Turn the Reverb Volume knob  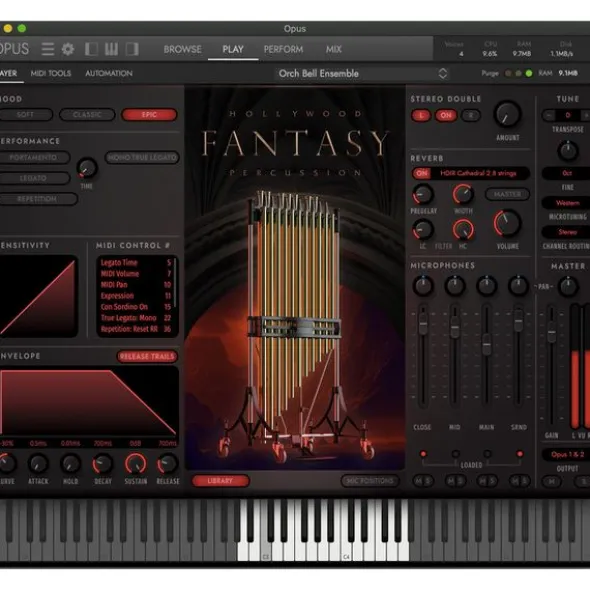(x=507, y=223)
